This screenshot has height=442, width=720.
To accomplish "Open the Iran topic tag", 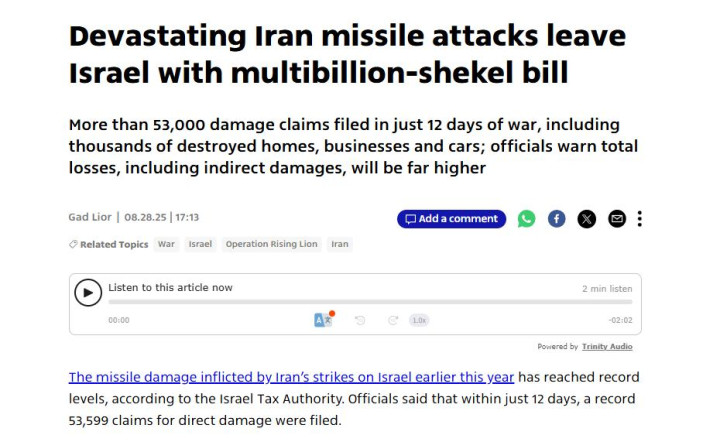I will pos(340,244).
